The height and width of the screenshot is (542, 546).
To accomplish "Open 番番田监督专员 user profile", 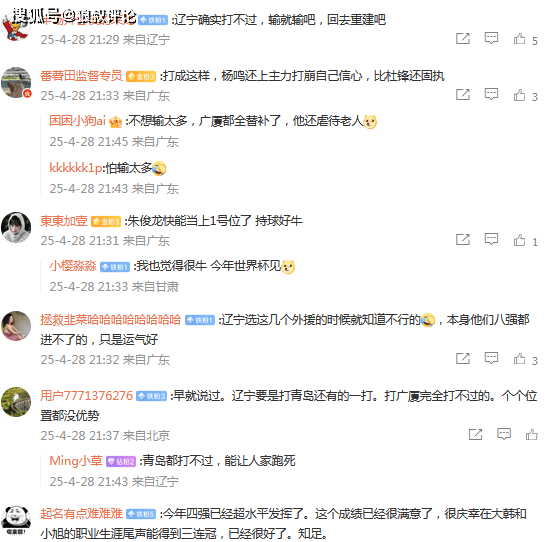I will pyautogui.click(x=81, y=76).
